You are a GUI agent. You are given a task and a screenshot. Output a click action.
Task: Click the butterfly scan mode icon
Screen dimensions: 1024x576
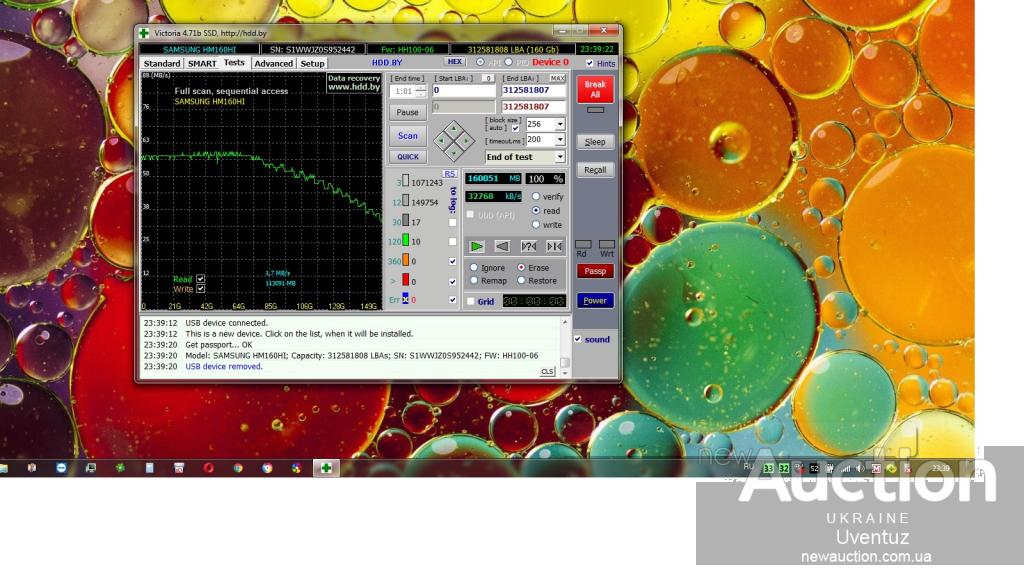click(554, 246)
